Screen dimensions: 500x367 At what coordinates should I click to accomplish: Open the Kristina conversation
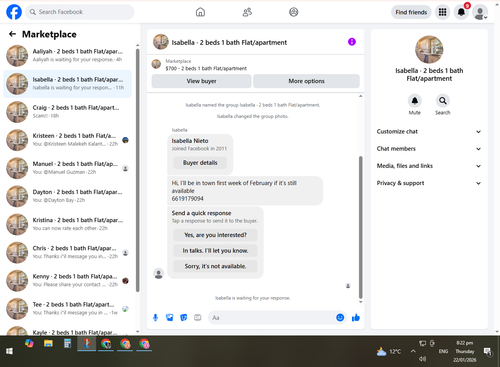[x=67, y=224]
